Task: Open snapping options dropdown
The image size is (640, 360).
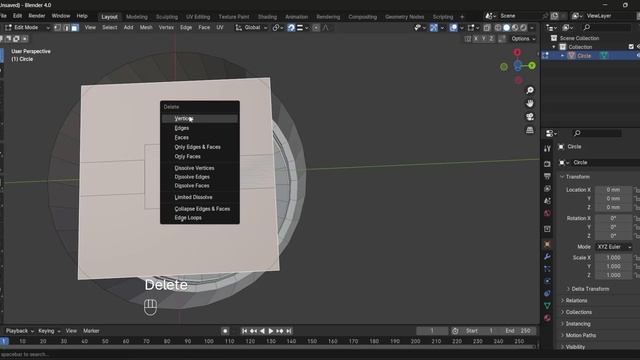Action: coord(302,28)
